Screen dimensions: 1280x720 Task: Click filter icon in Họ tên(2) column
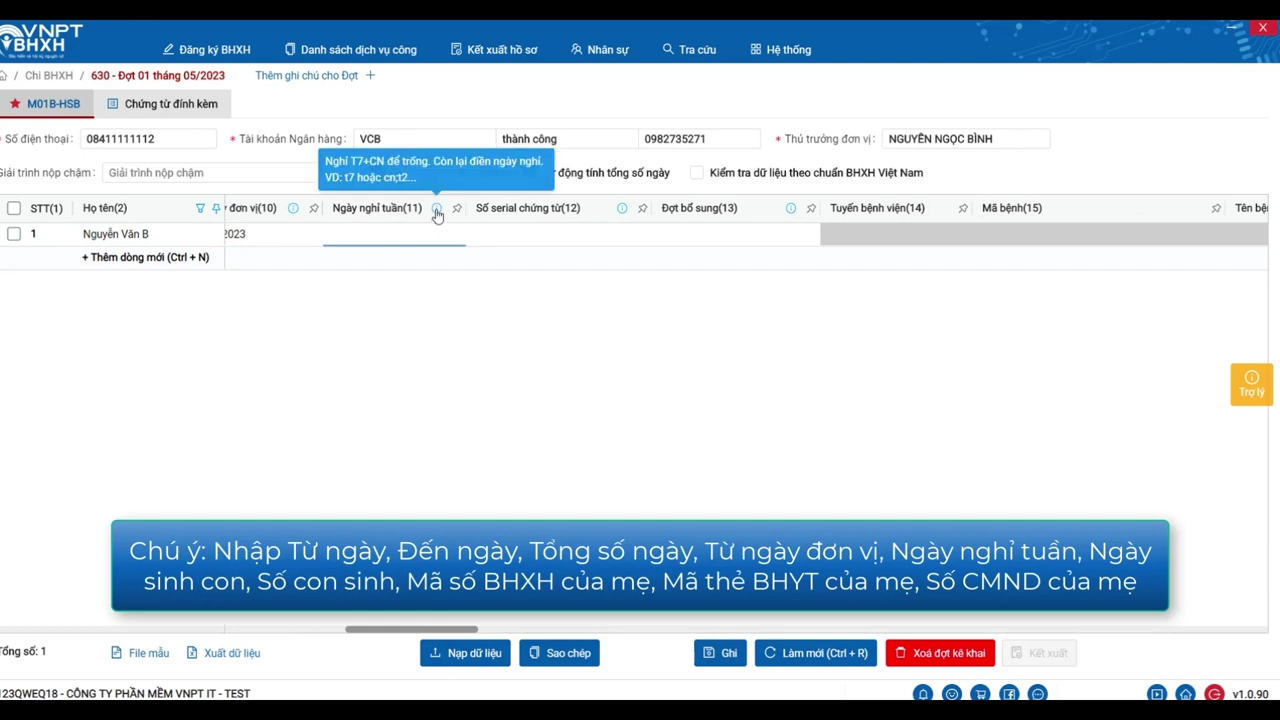pos(200,208)
